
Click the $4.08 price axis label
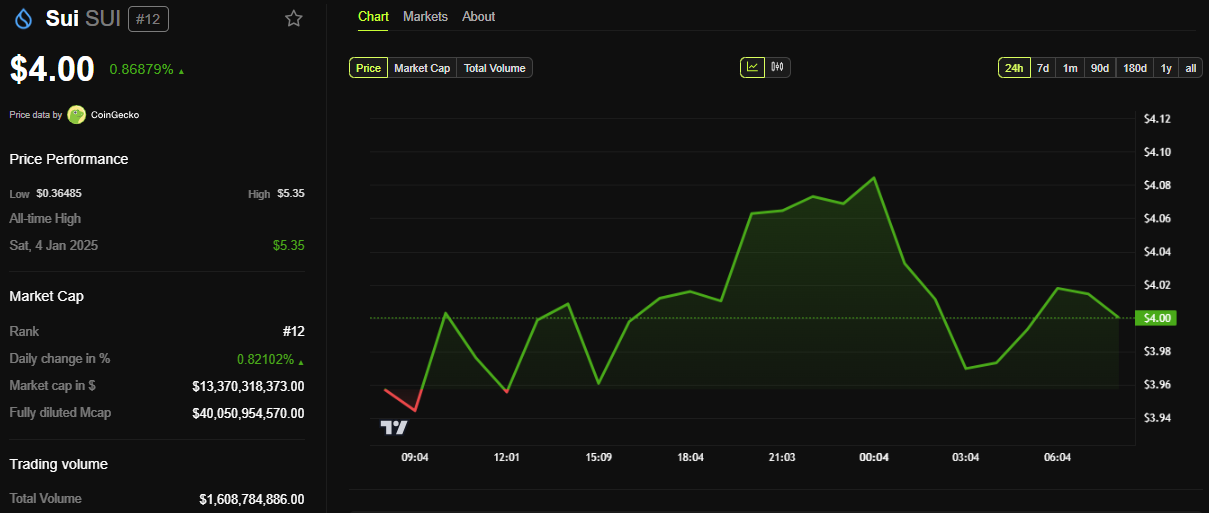1157,185
